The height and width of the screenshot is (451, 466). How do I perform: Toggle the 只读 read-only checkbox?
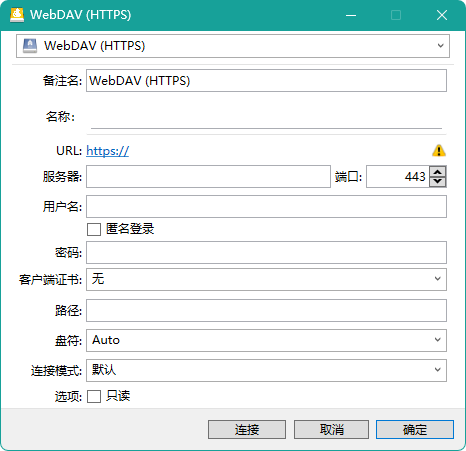click(x=94, y=397)
